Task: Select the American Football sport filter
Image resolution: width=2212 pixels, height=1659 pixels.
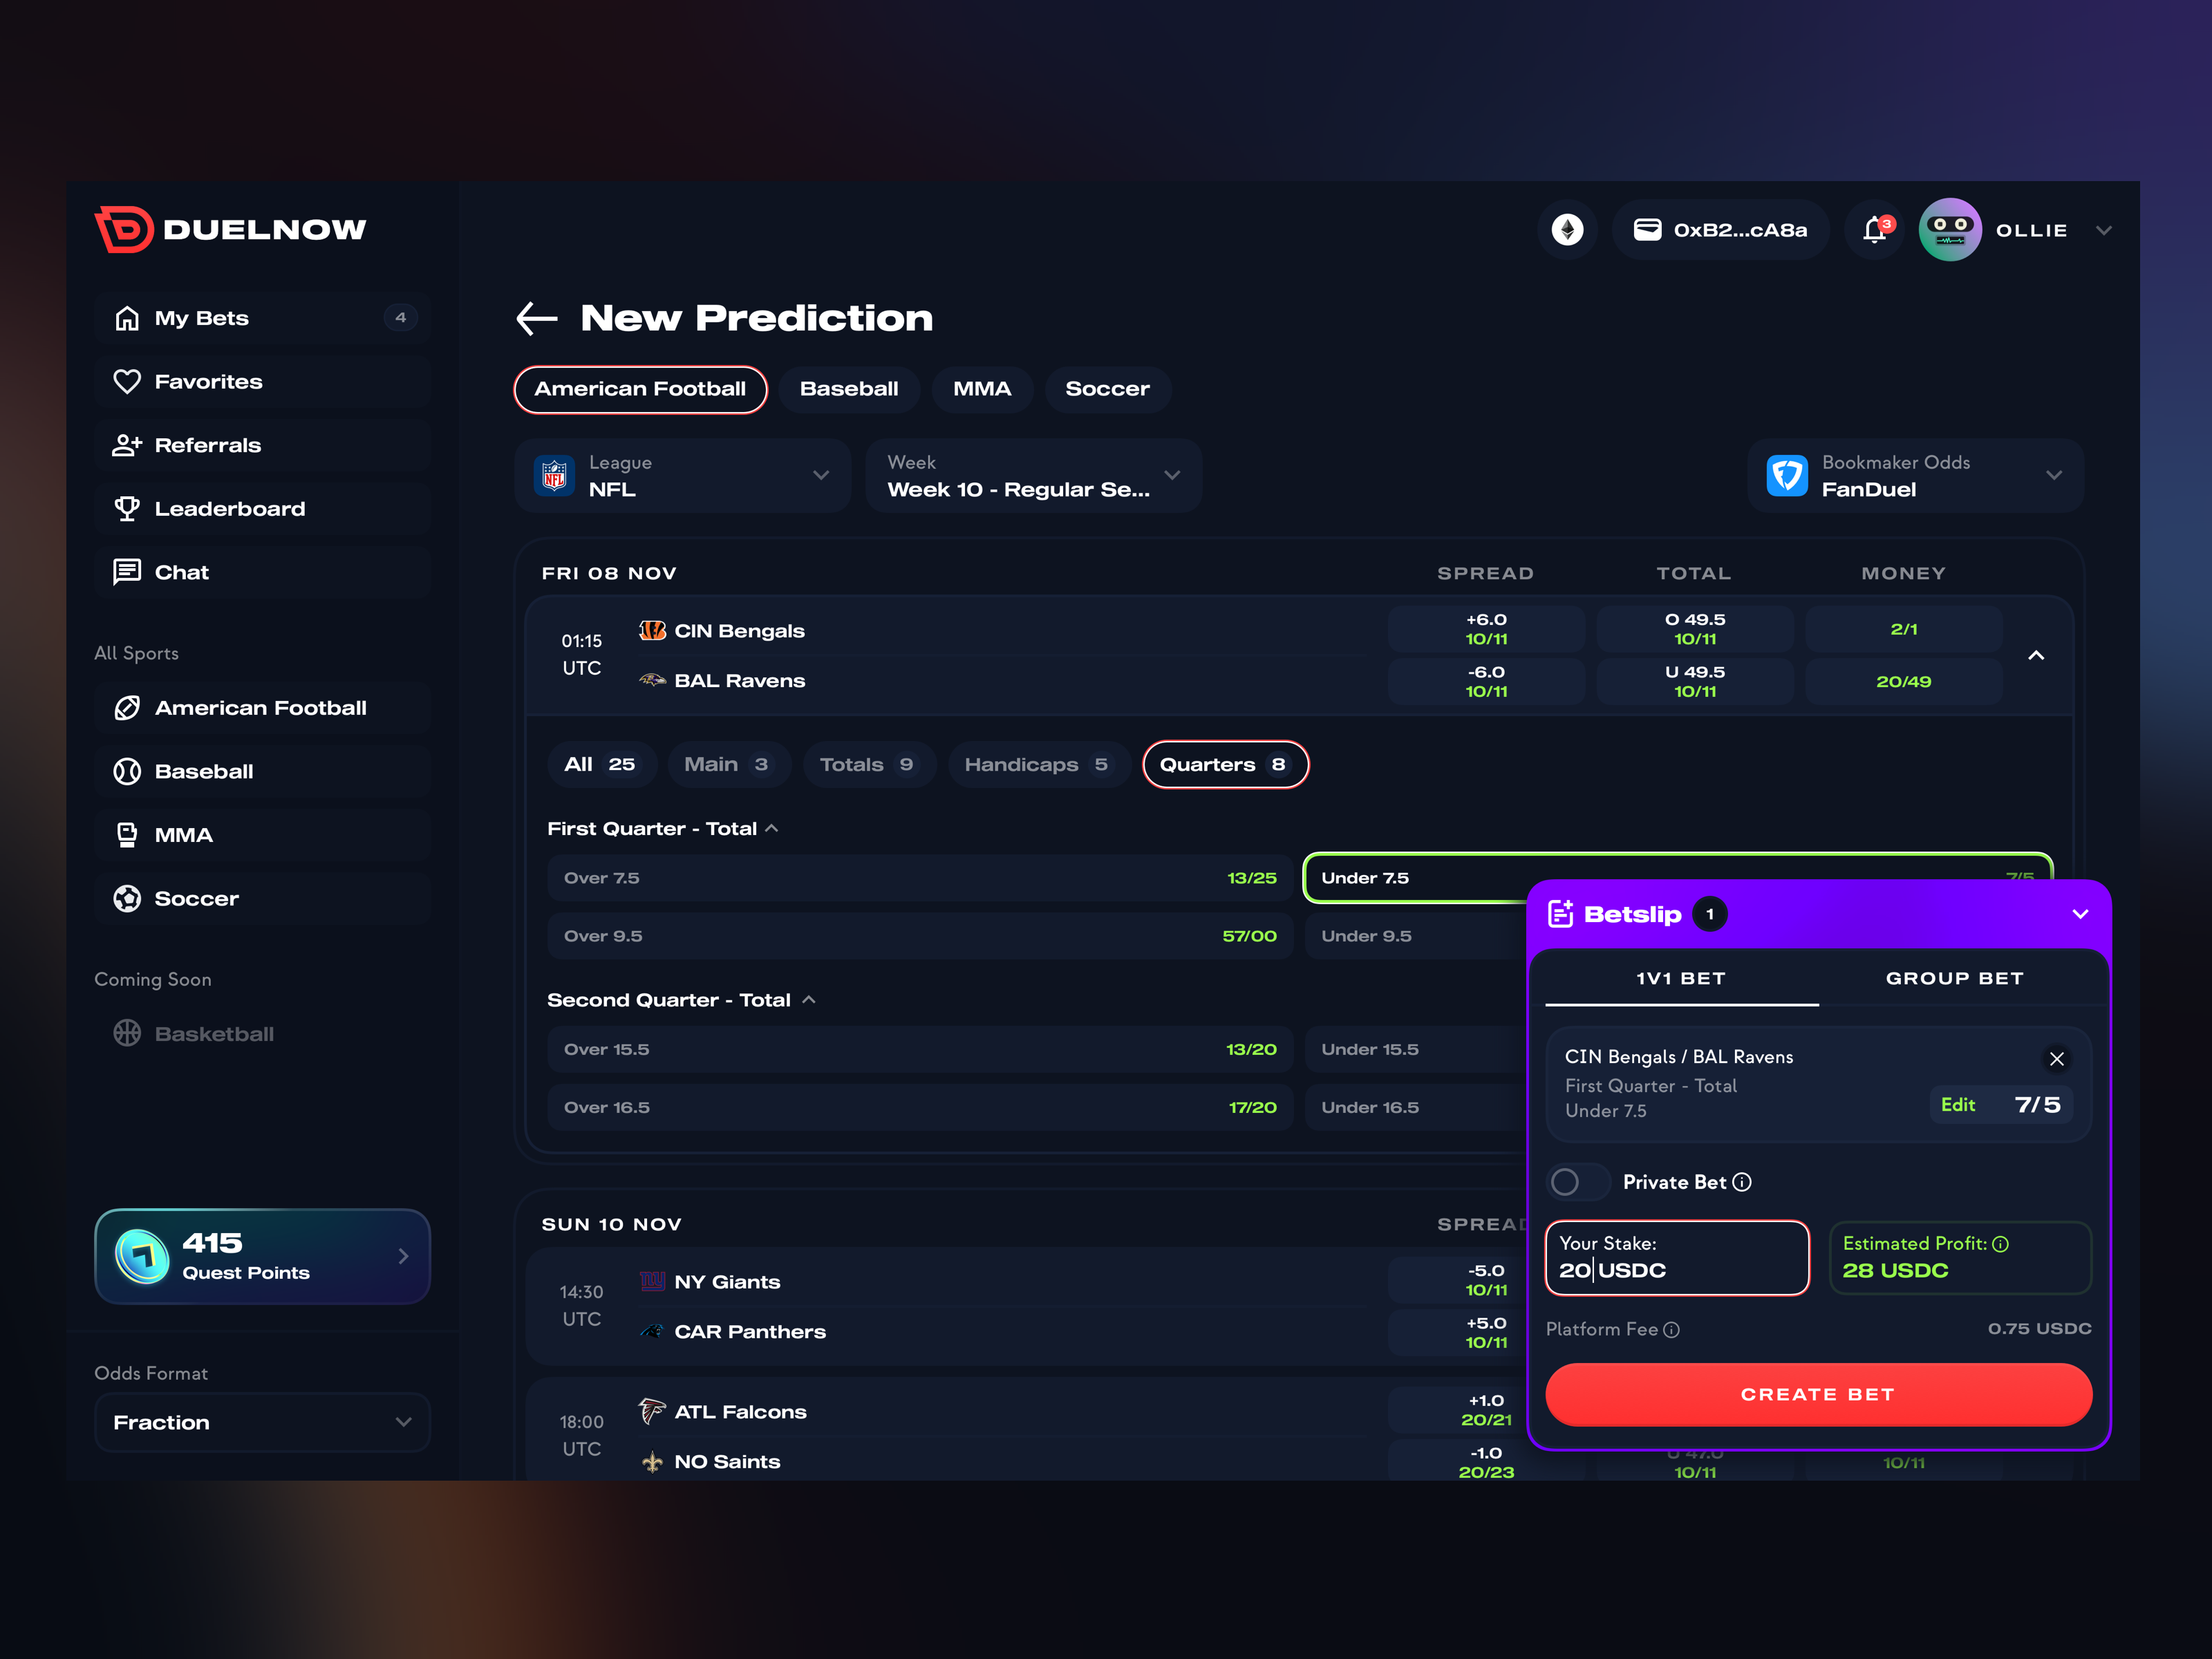Action: pyautogui.click(x=640, y=389)
